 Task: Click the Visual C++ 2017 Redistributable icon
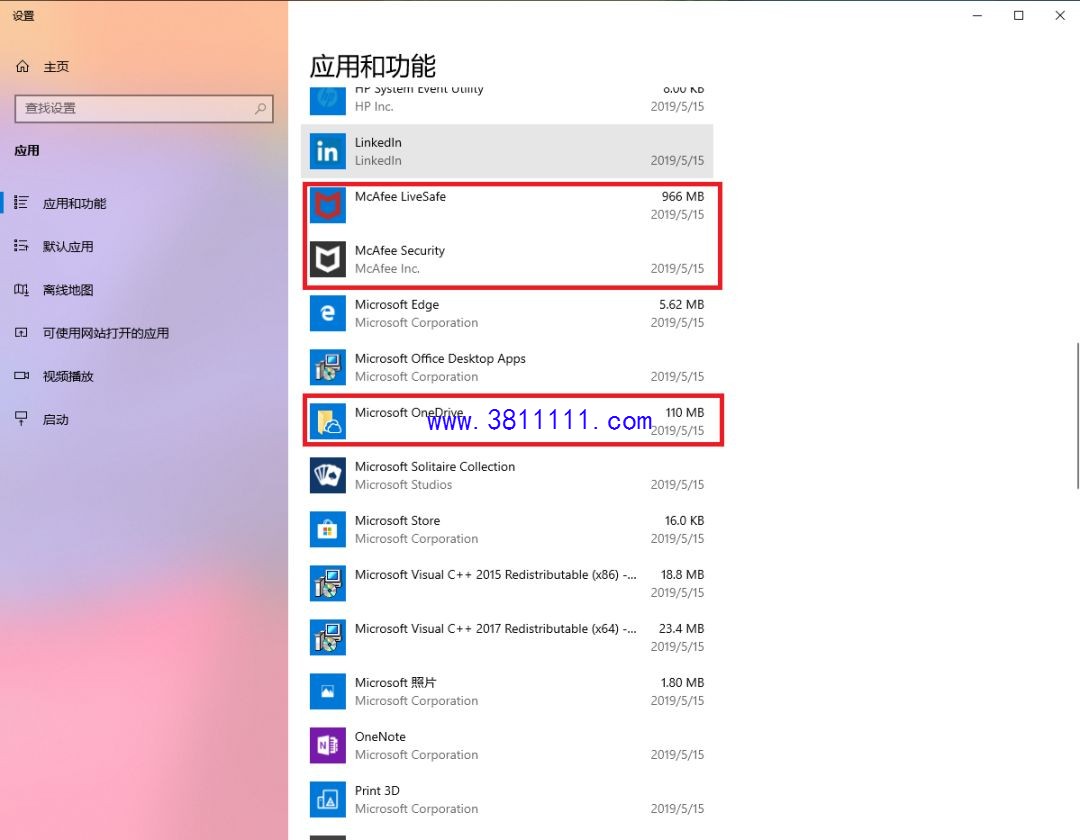click(x=327, y=638)
